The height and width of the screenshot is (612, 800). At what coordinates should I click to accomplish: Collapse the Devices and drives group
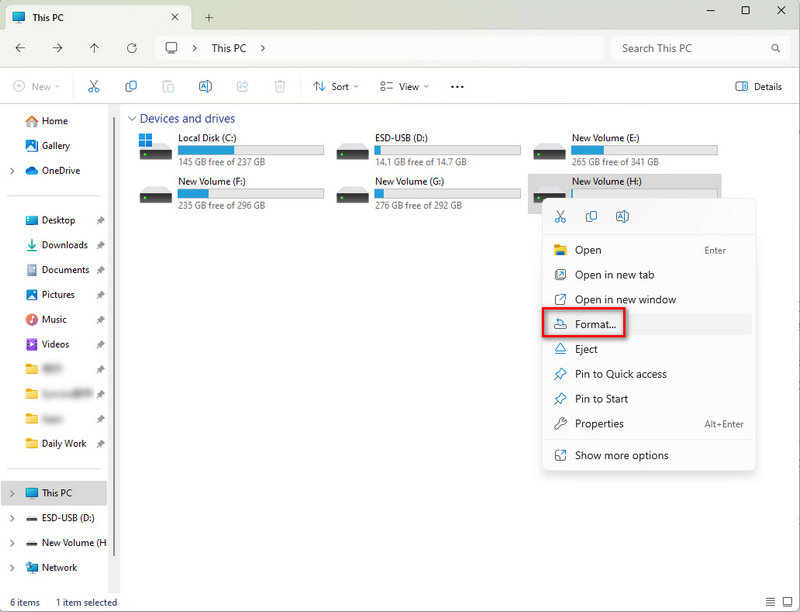coord(132,119)
